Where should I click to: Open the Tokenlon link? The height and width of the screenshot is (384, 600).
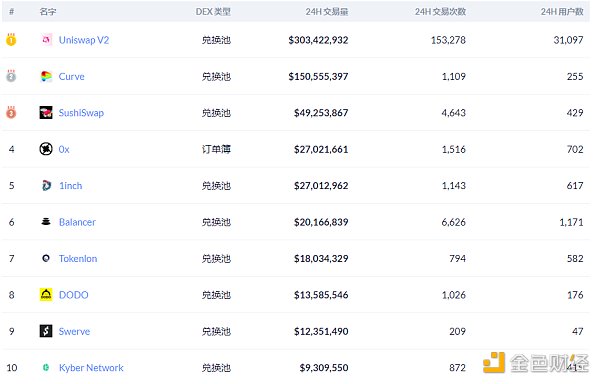pyautogui.click(x=78, y=259)
